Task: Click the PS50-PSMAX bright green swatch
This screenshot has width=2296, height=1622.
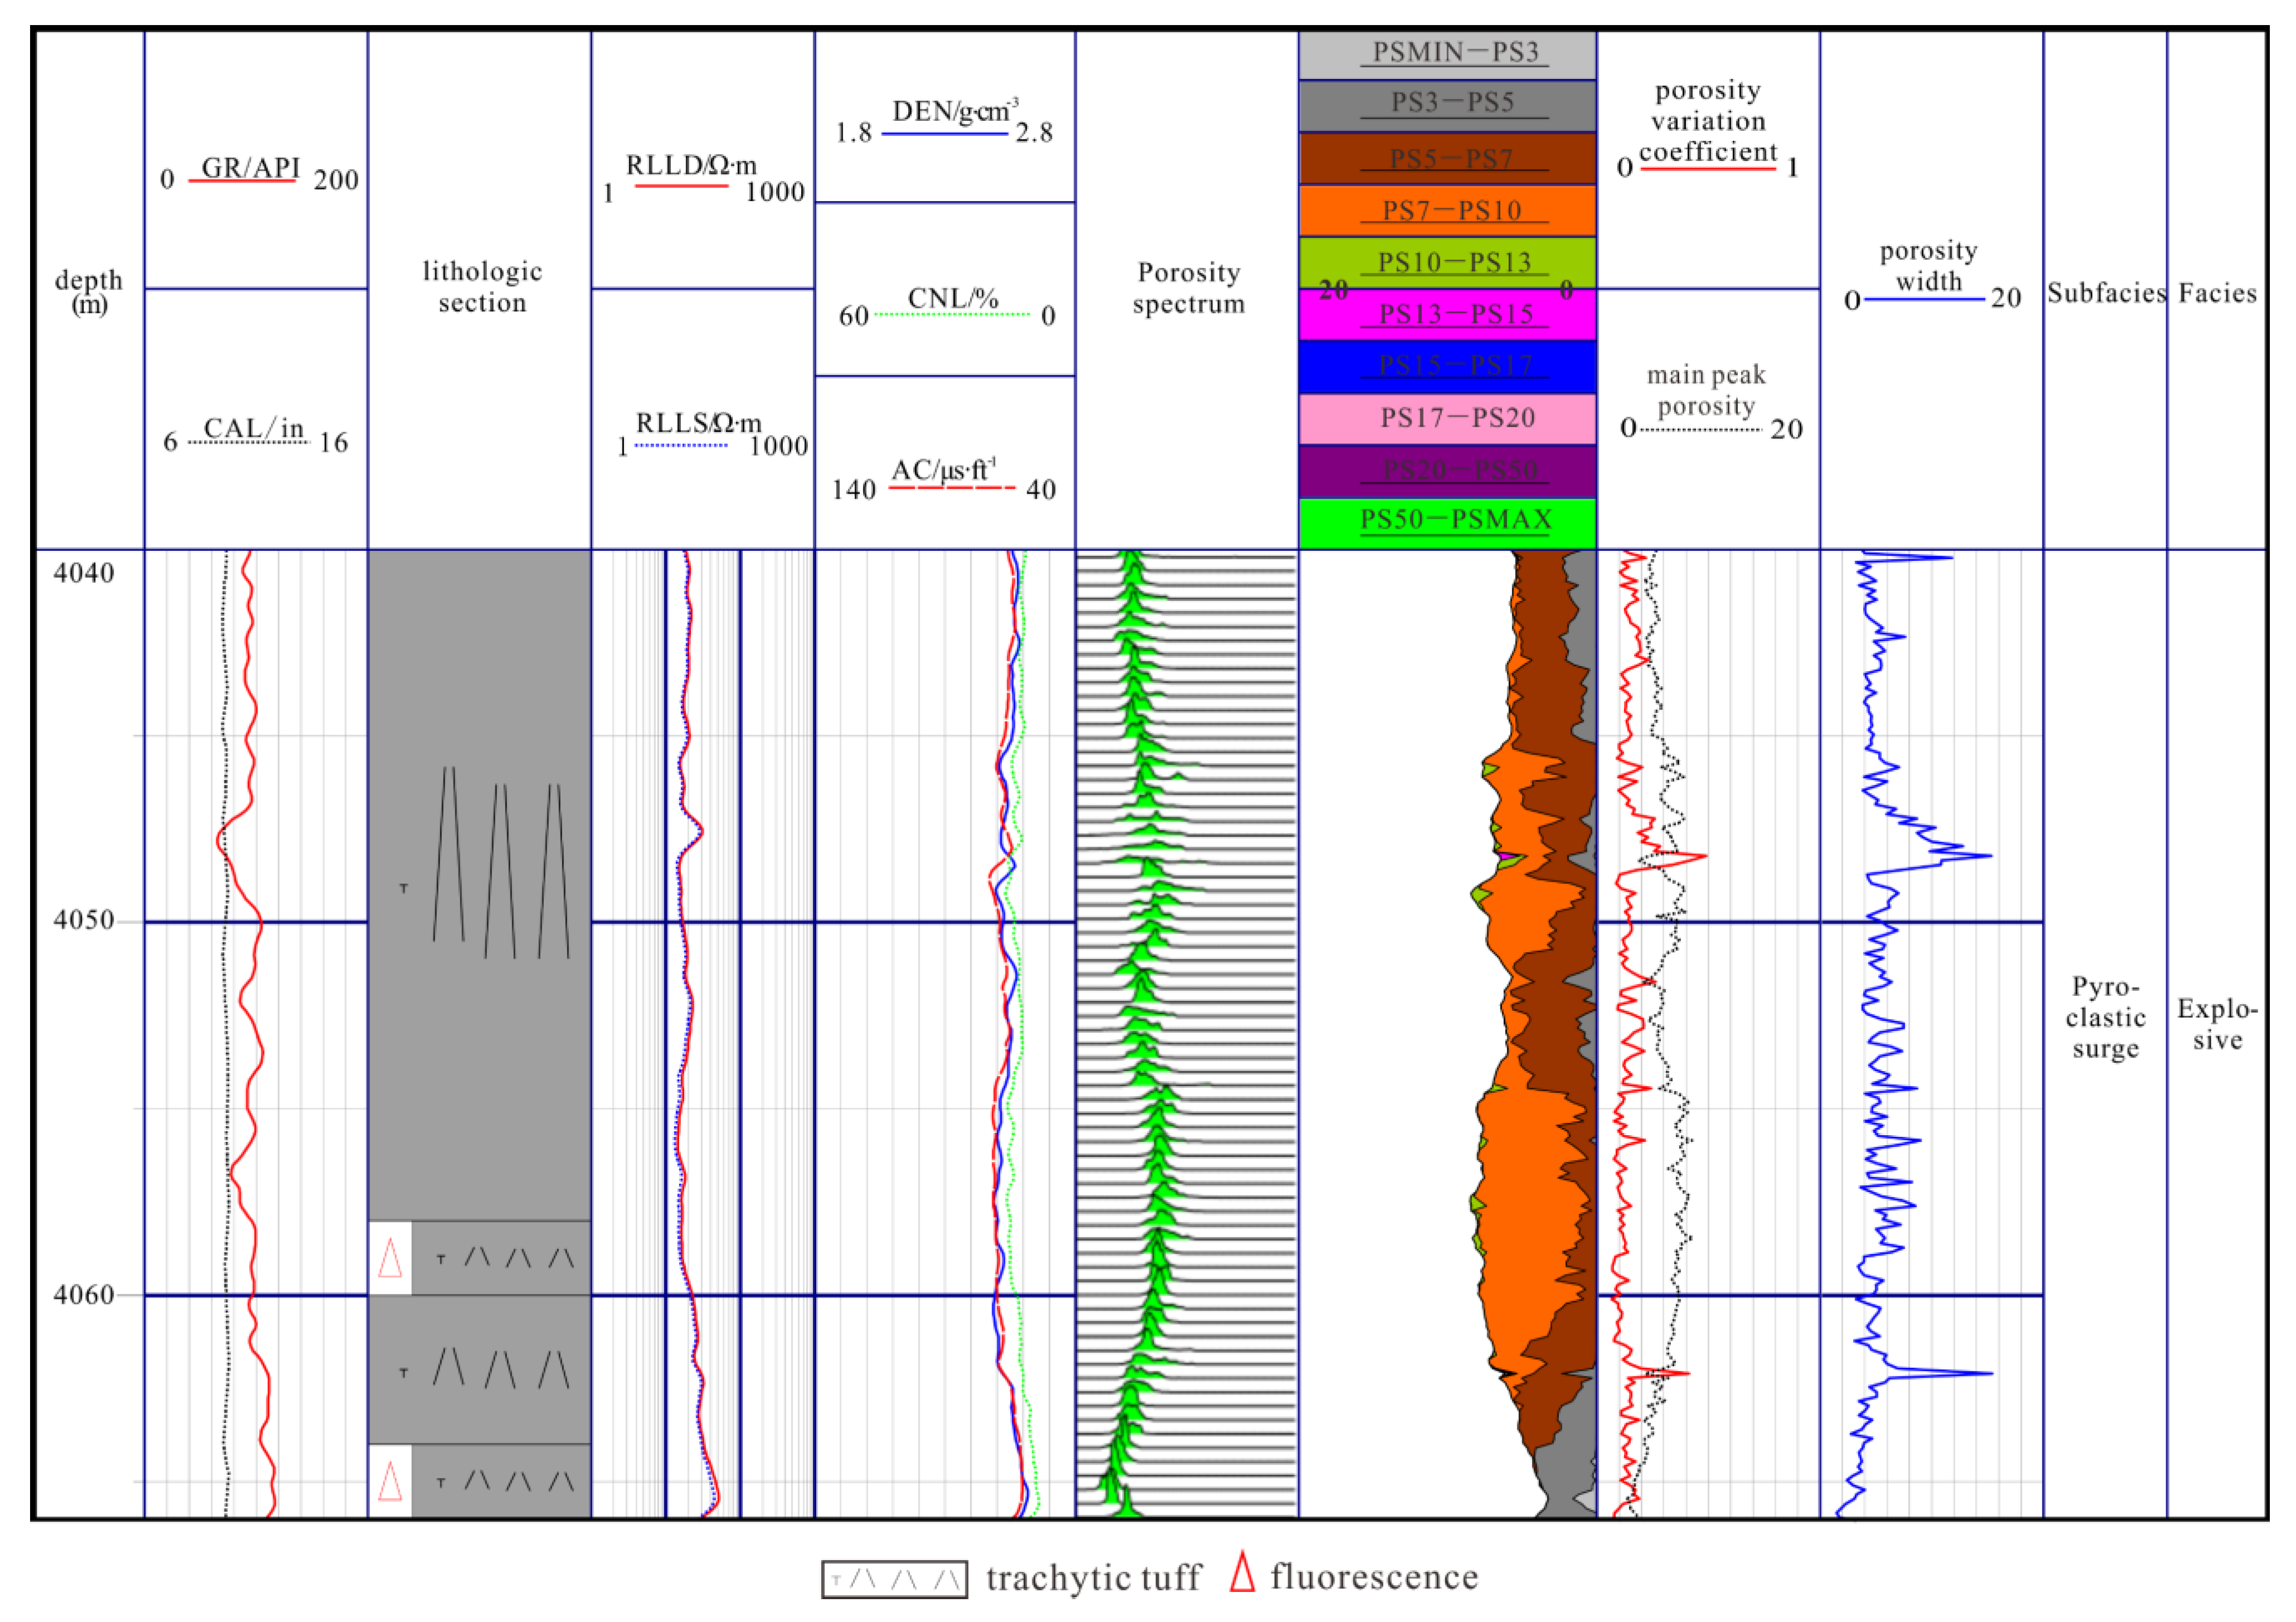Action: pos(1447,522)
